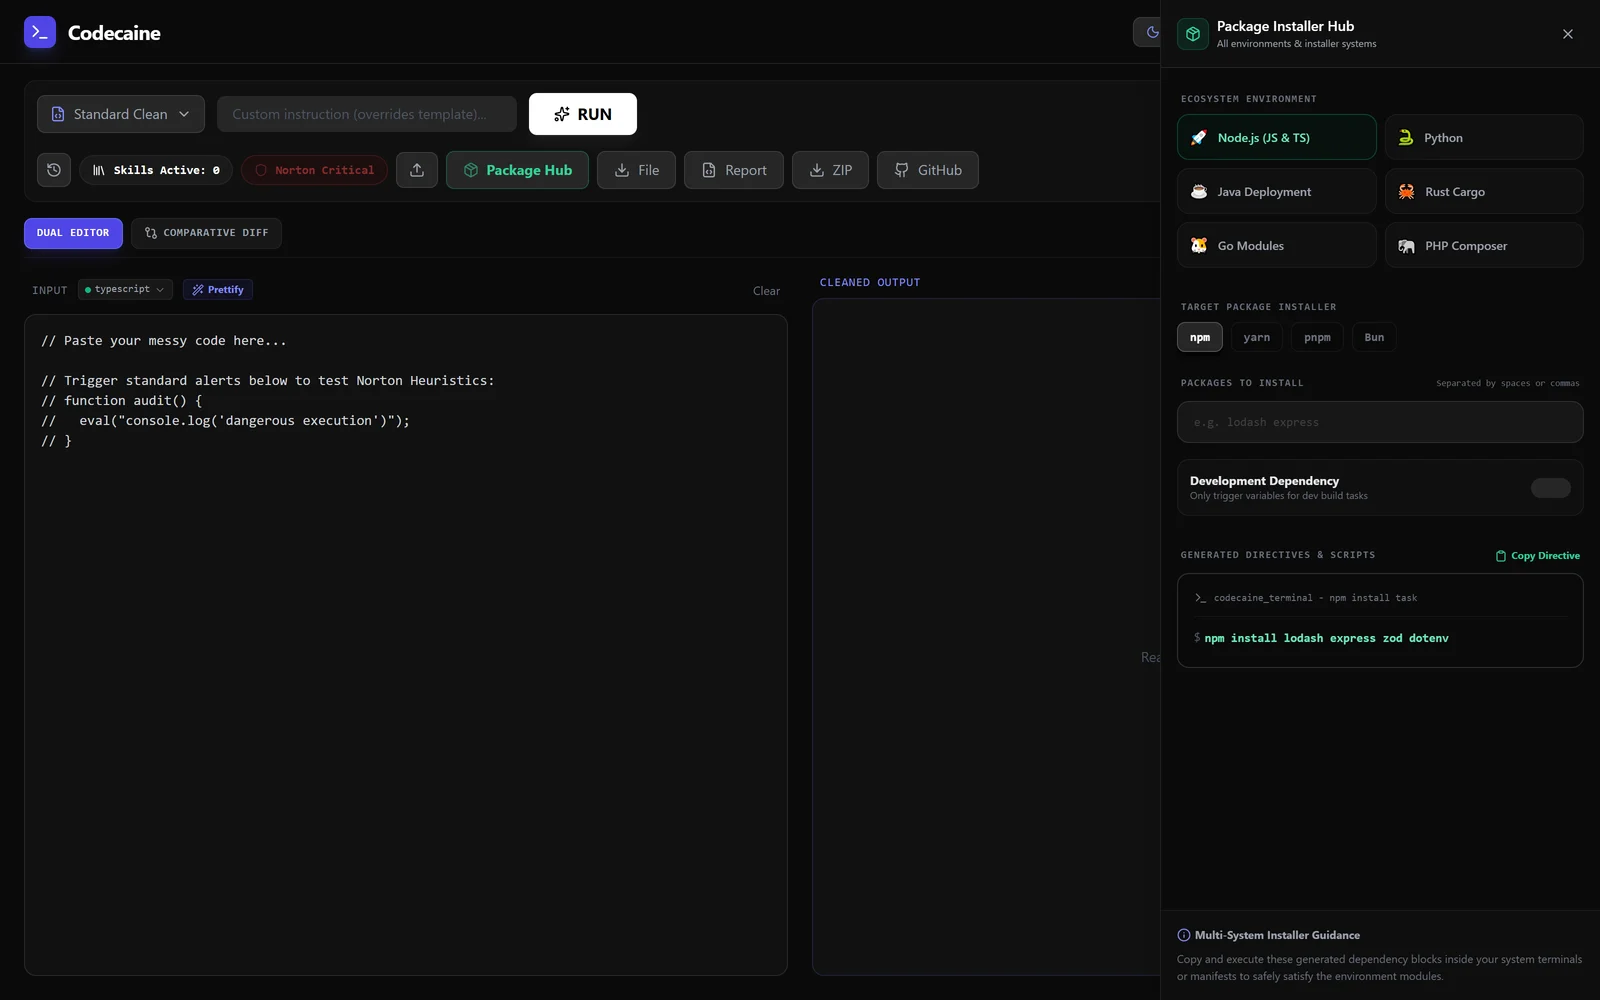This screenshot has width=1600, height=1000.
Task: Click the Codecaine terminal logo icon
Action: click(x=40, y=32)
